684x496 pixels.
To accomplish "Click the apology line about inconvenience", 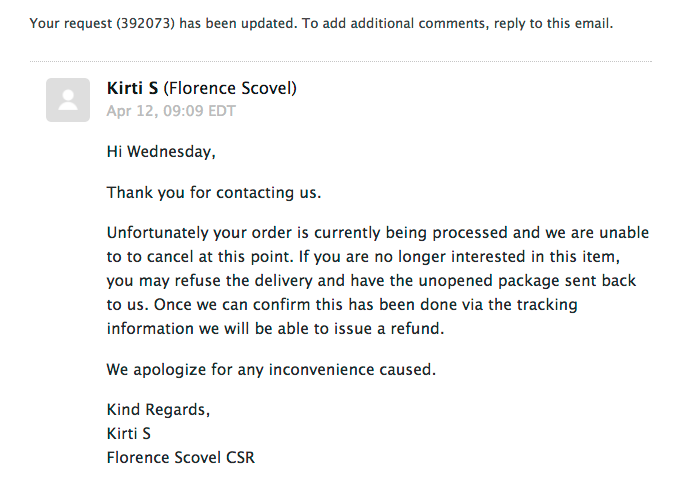I will click(x=271, y=369).
